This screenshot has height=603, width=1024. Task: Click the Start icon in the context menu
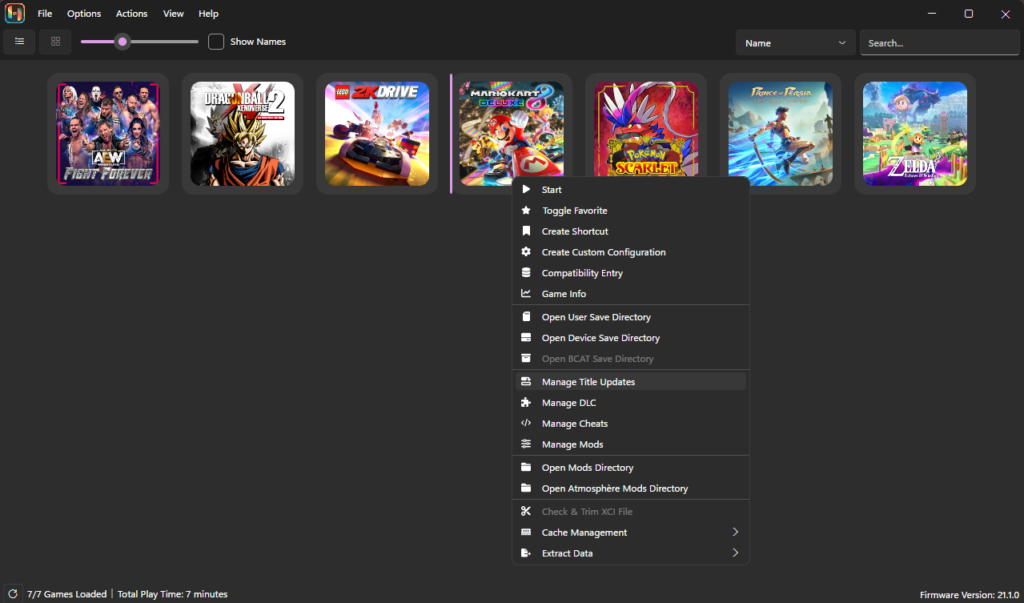click(x=525, y=189)
